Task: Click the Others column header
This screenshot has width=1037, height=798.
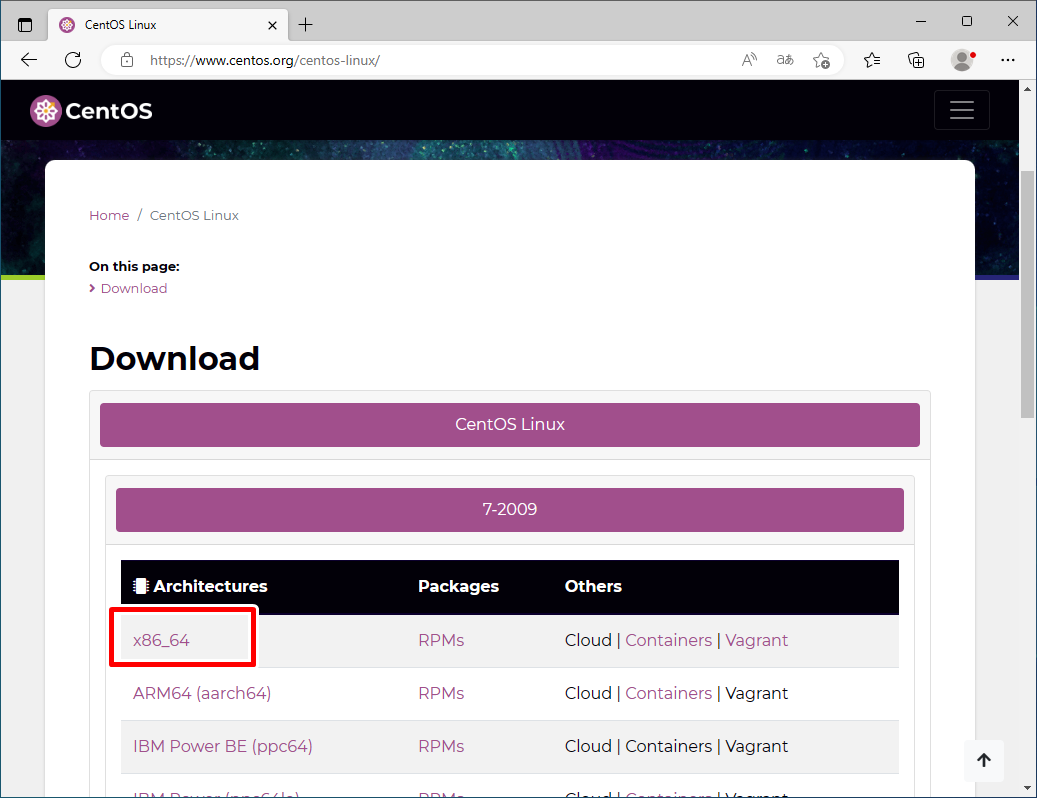Action: click(593, 586)
